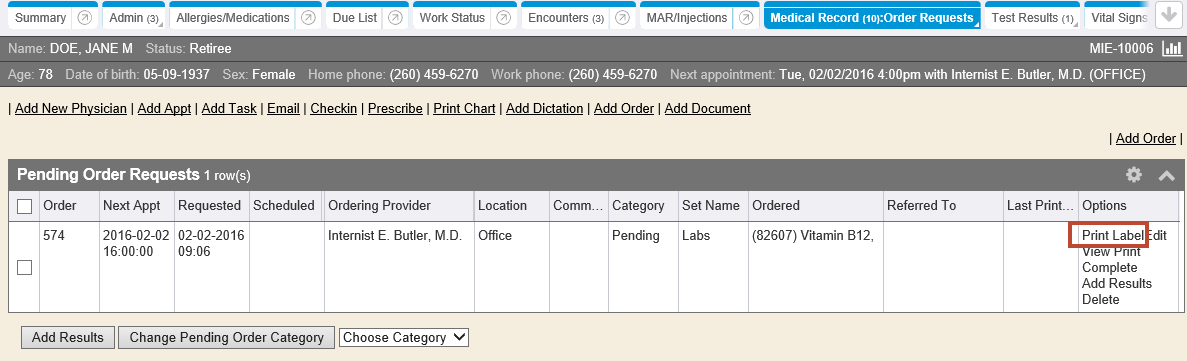The image size is (1187, 361).
Task: Click pop-out arrow icon on Allergies/Medications tab
Action: (x=308, y=17)
